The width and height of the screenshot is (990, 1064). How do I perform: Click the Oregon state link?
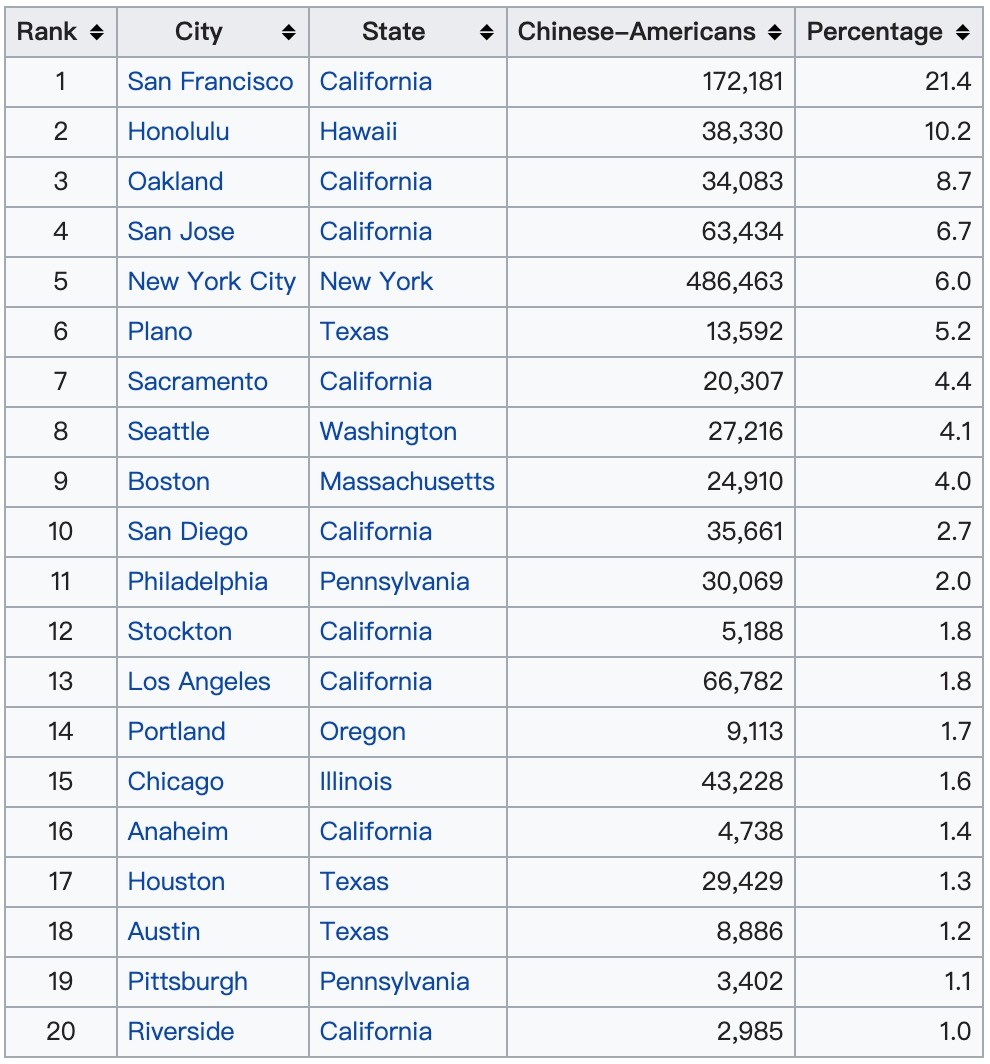(362, 732)
